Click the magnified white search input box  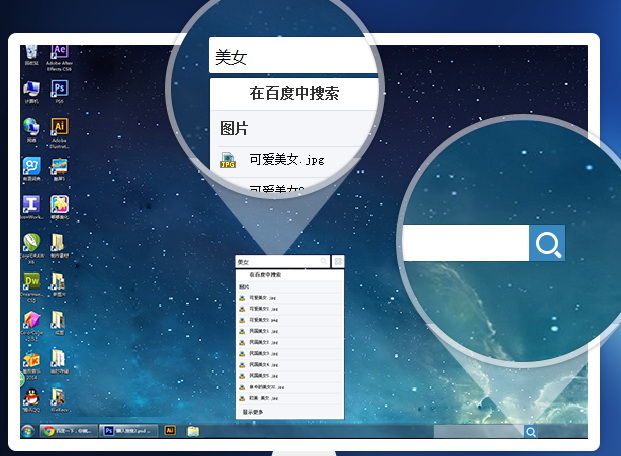click(465, 243)
